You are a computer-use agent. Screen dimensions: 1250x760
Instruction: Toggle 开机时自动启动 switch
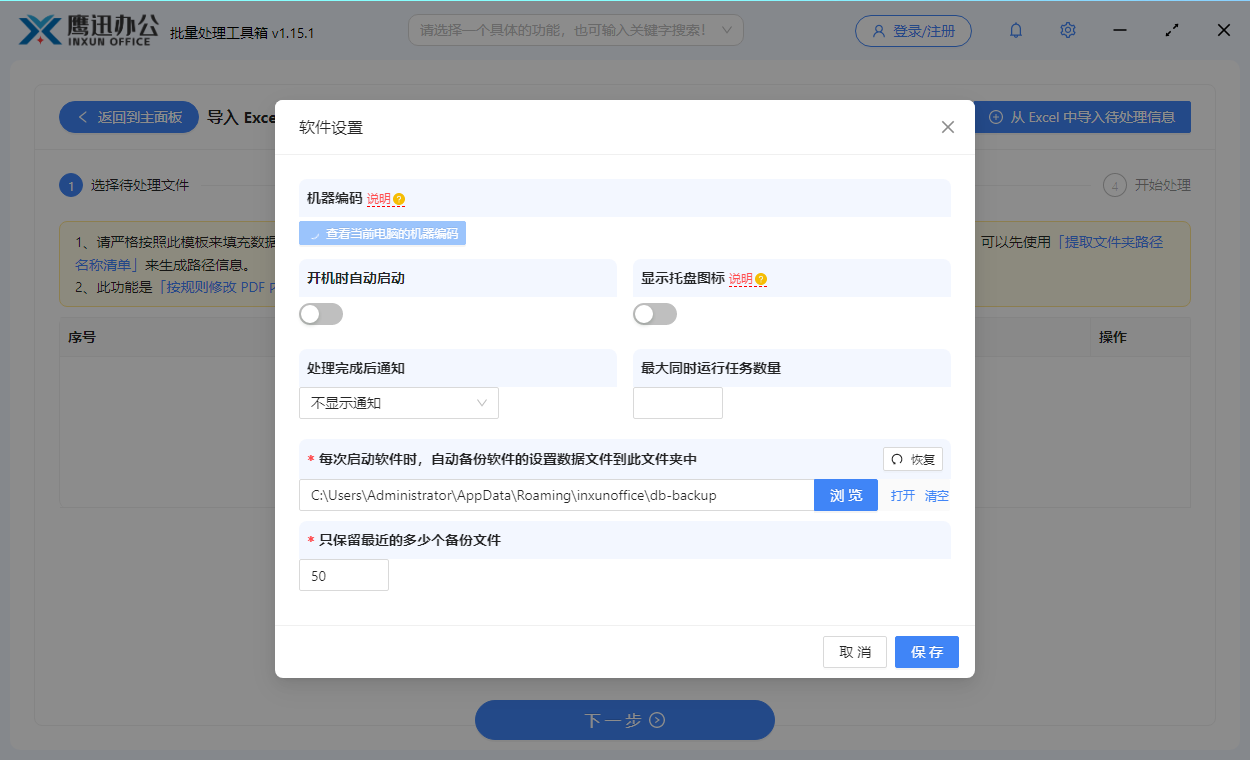point(321,314)
